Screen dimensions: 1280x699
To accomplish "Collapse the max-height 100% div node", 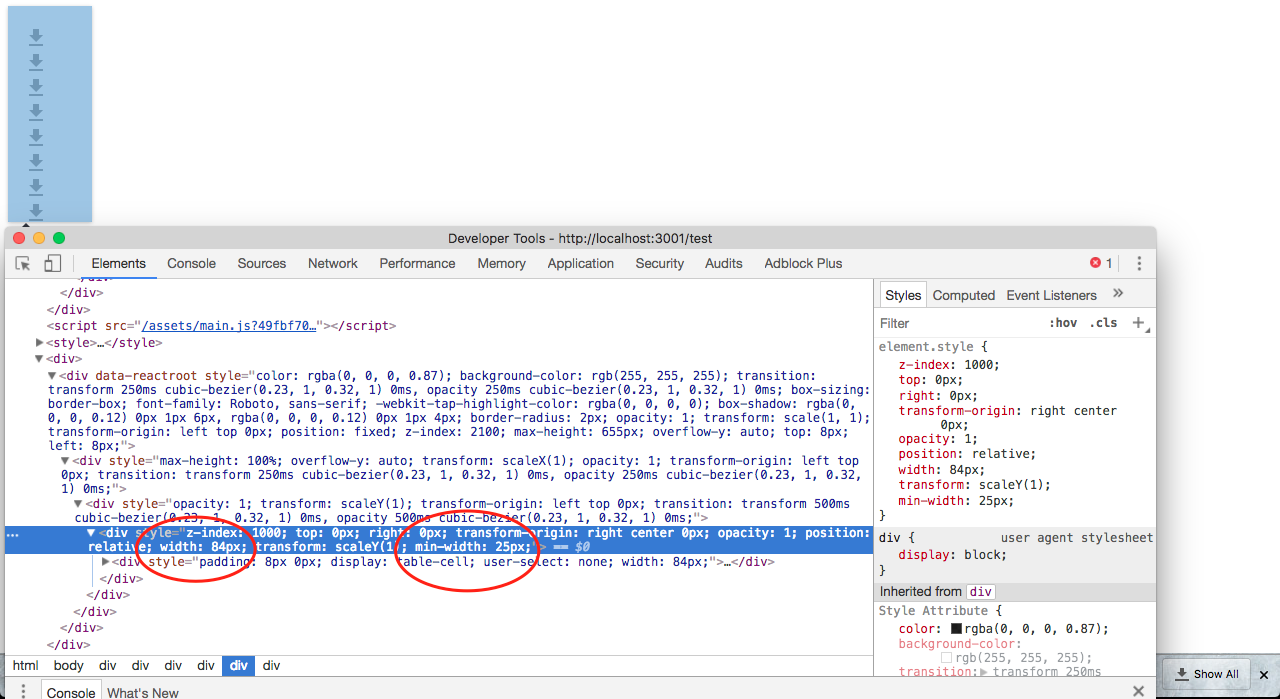I will (x=66, y=461).
